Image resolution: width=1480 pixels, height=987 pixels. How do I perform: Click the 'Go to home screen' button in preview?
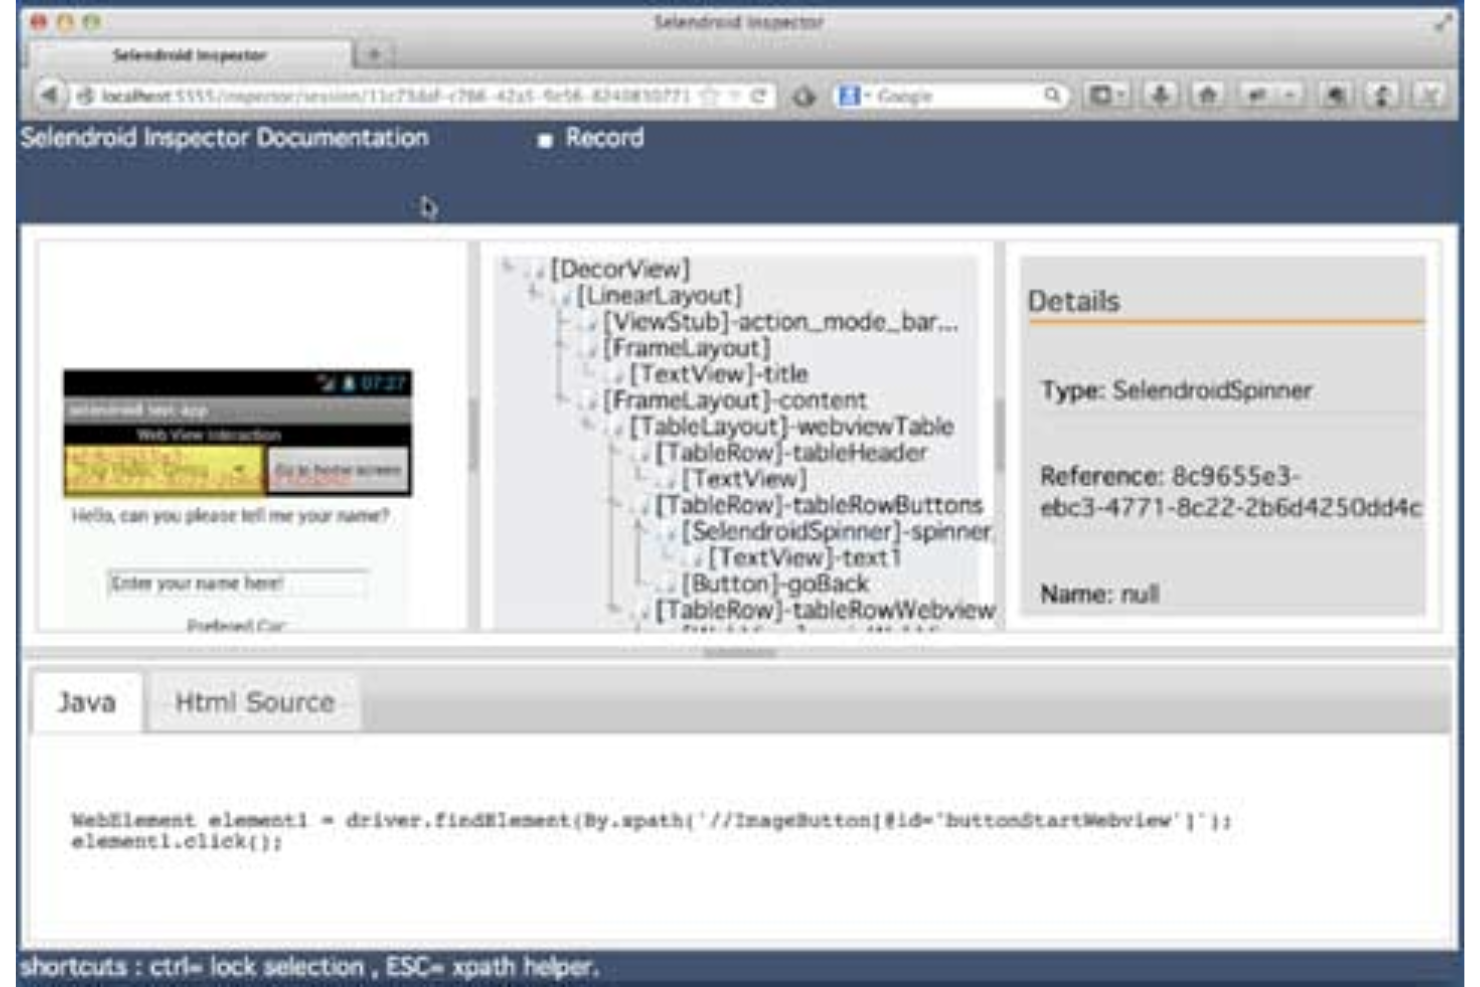(x=338, y=470)
